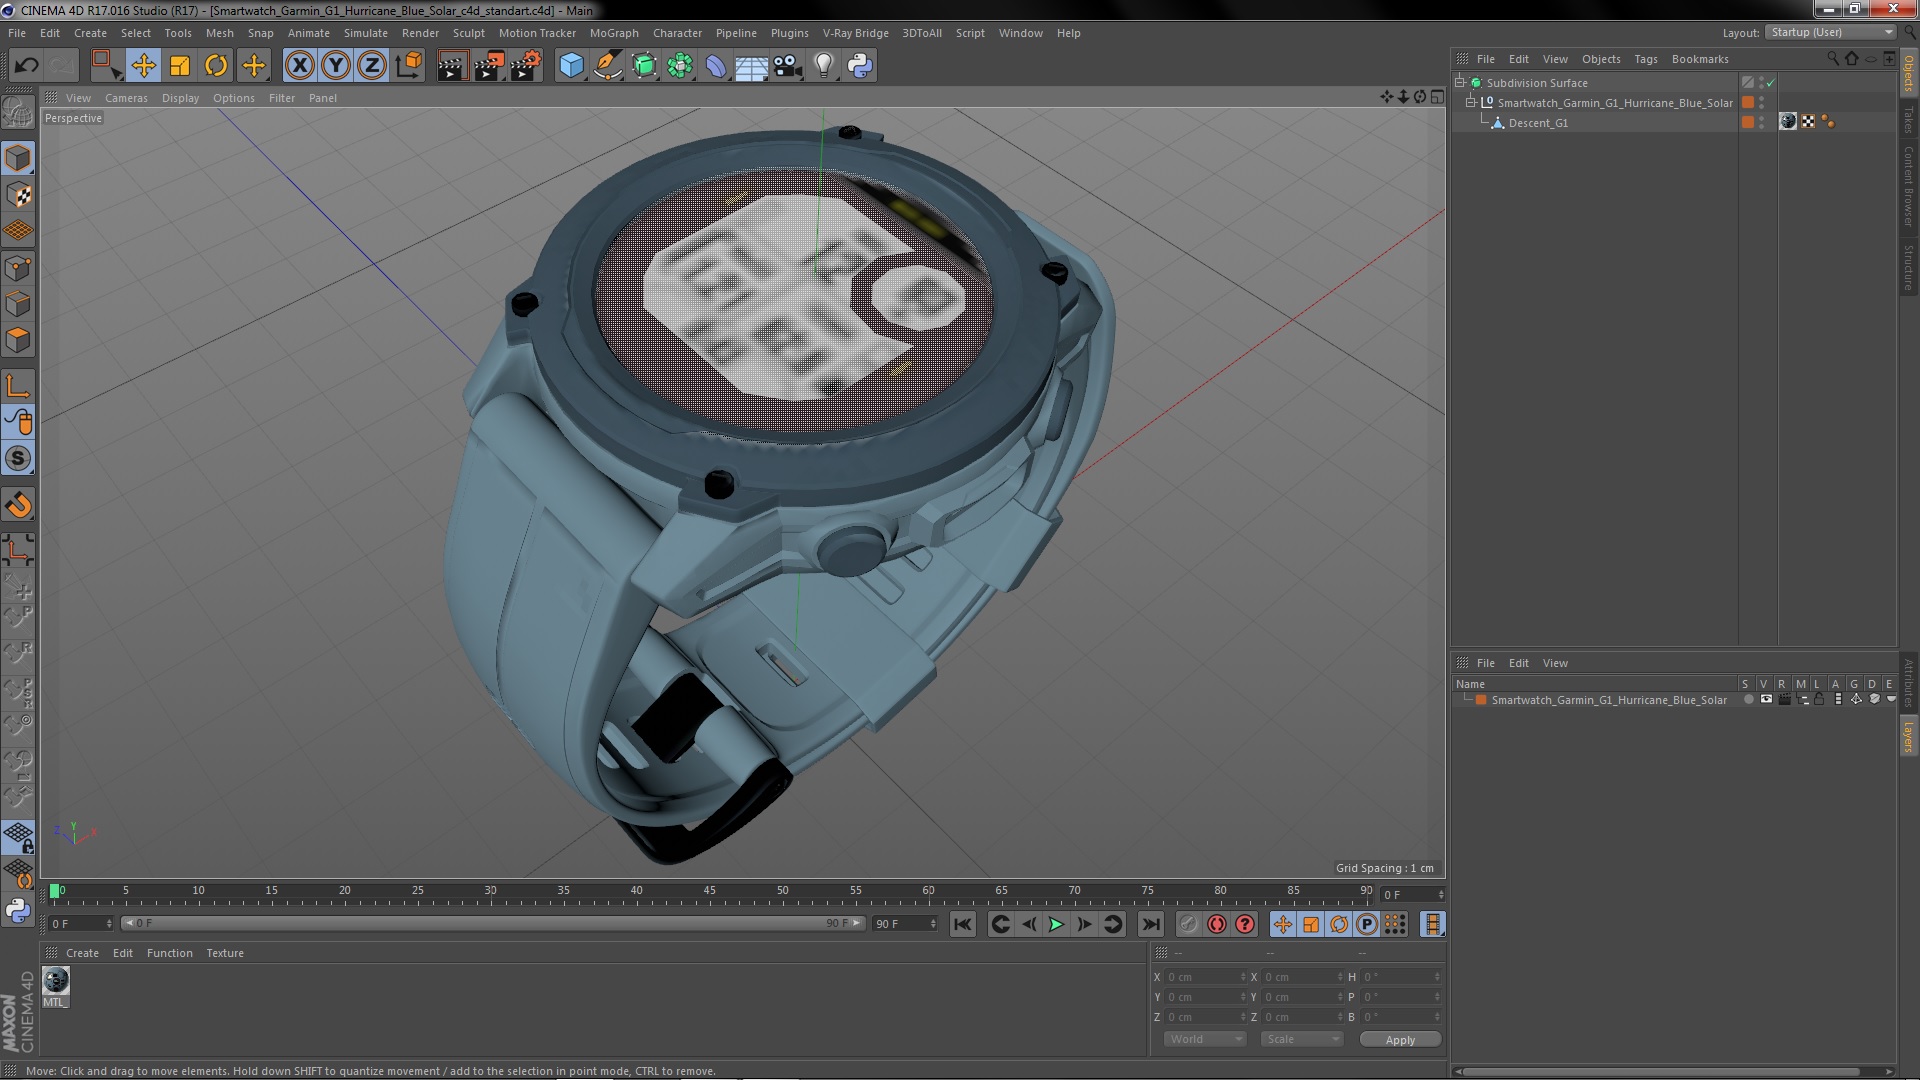Open the Layout Startup dropdown
This screenshot has height=1080, width=1920.
coord(1831,32)
